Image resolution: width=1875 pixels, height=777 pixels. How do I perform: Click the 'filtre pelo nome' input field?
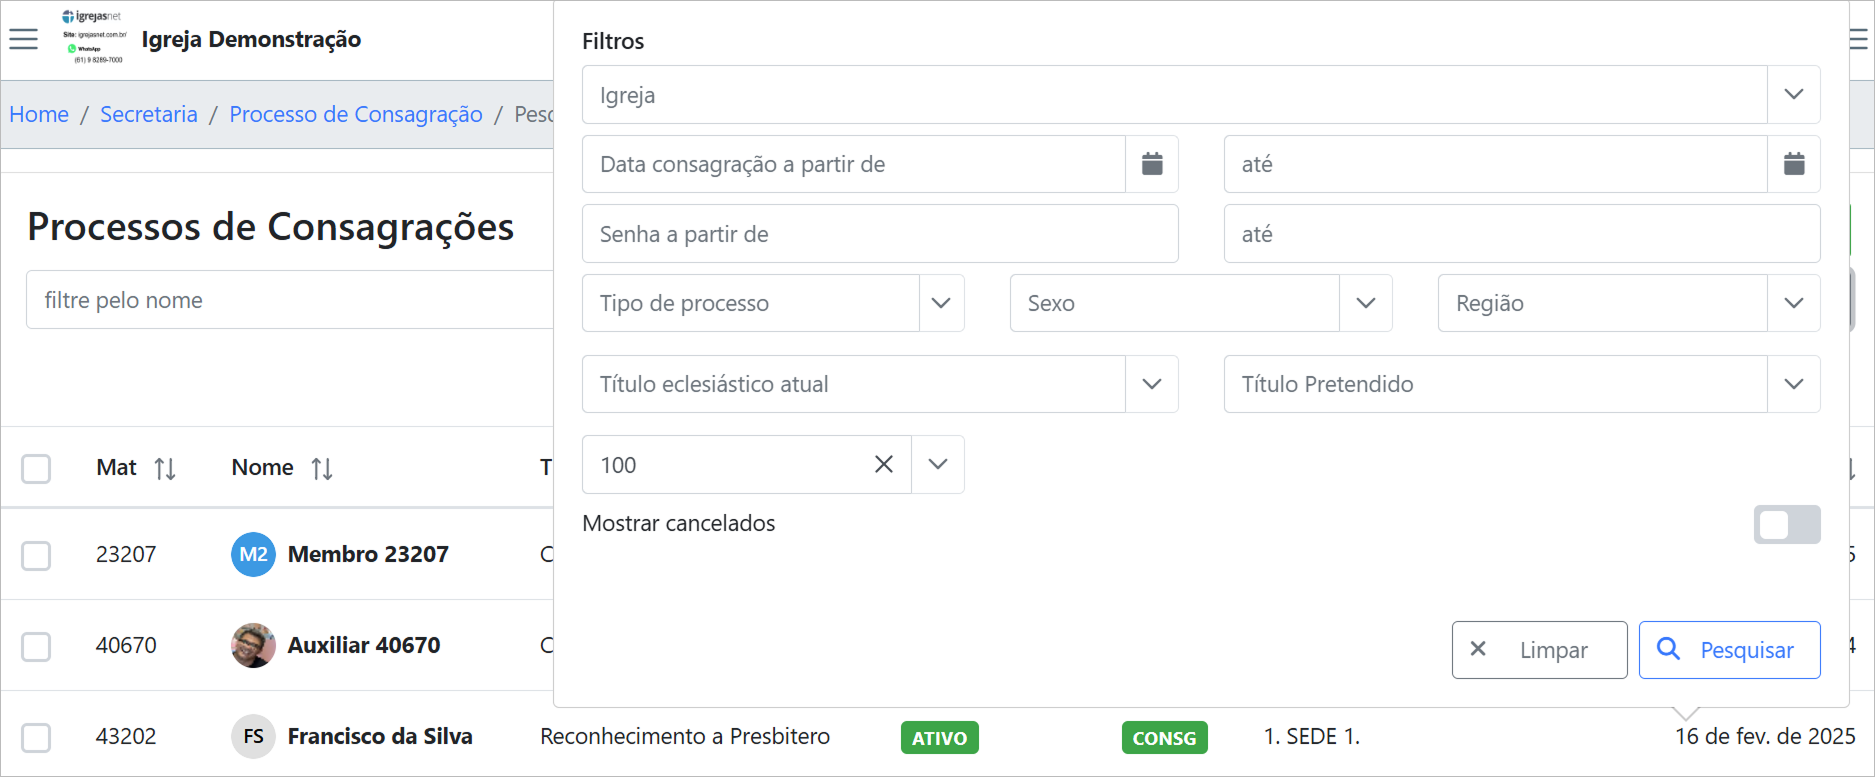[x=290, y=300]
